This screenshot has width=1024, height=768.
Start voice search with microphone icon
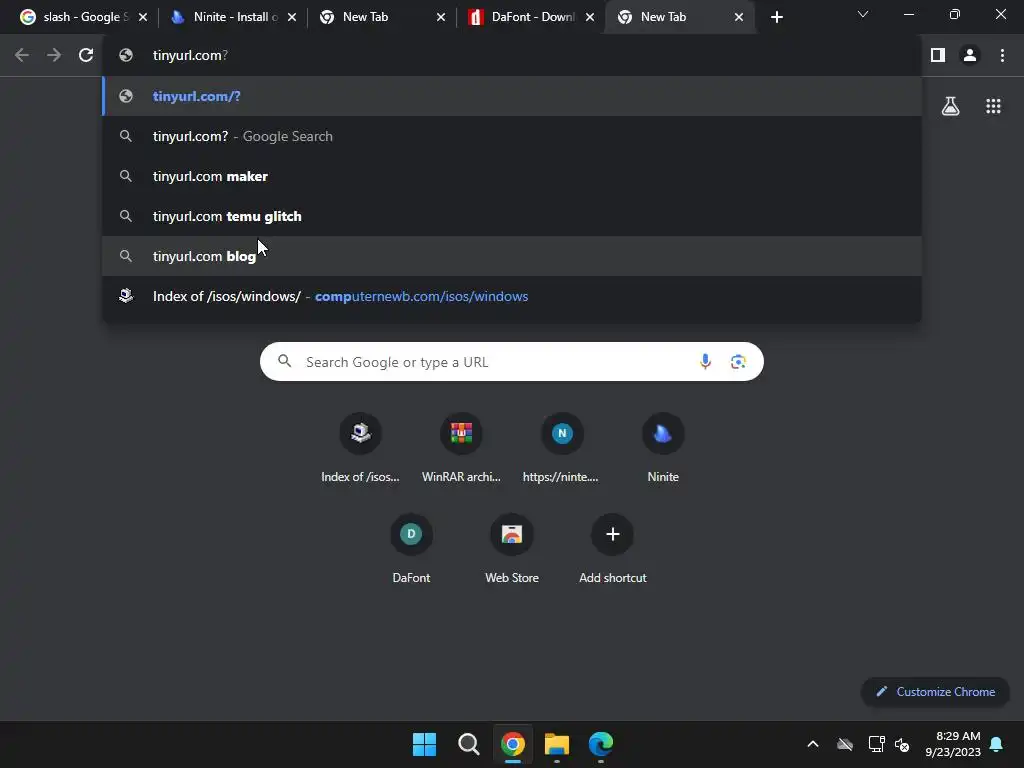point(705,361)
